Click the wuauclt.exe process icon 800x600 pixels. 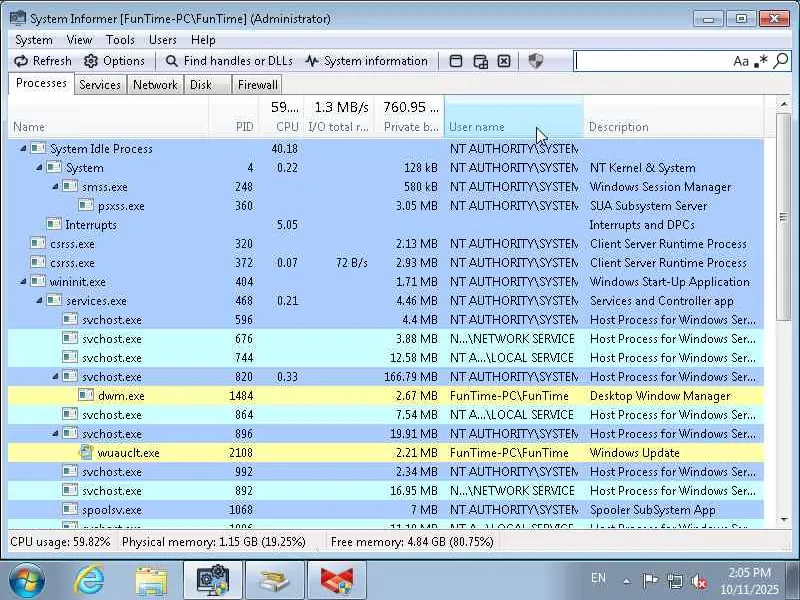86,452
